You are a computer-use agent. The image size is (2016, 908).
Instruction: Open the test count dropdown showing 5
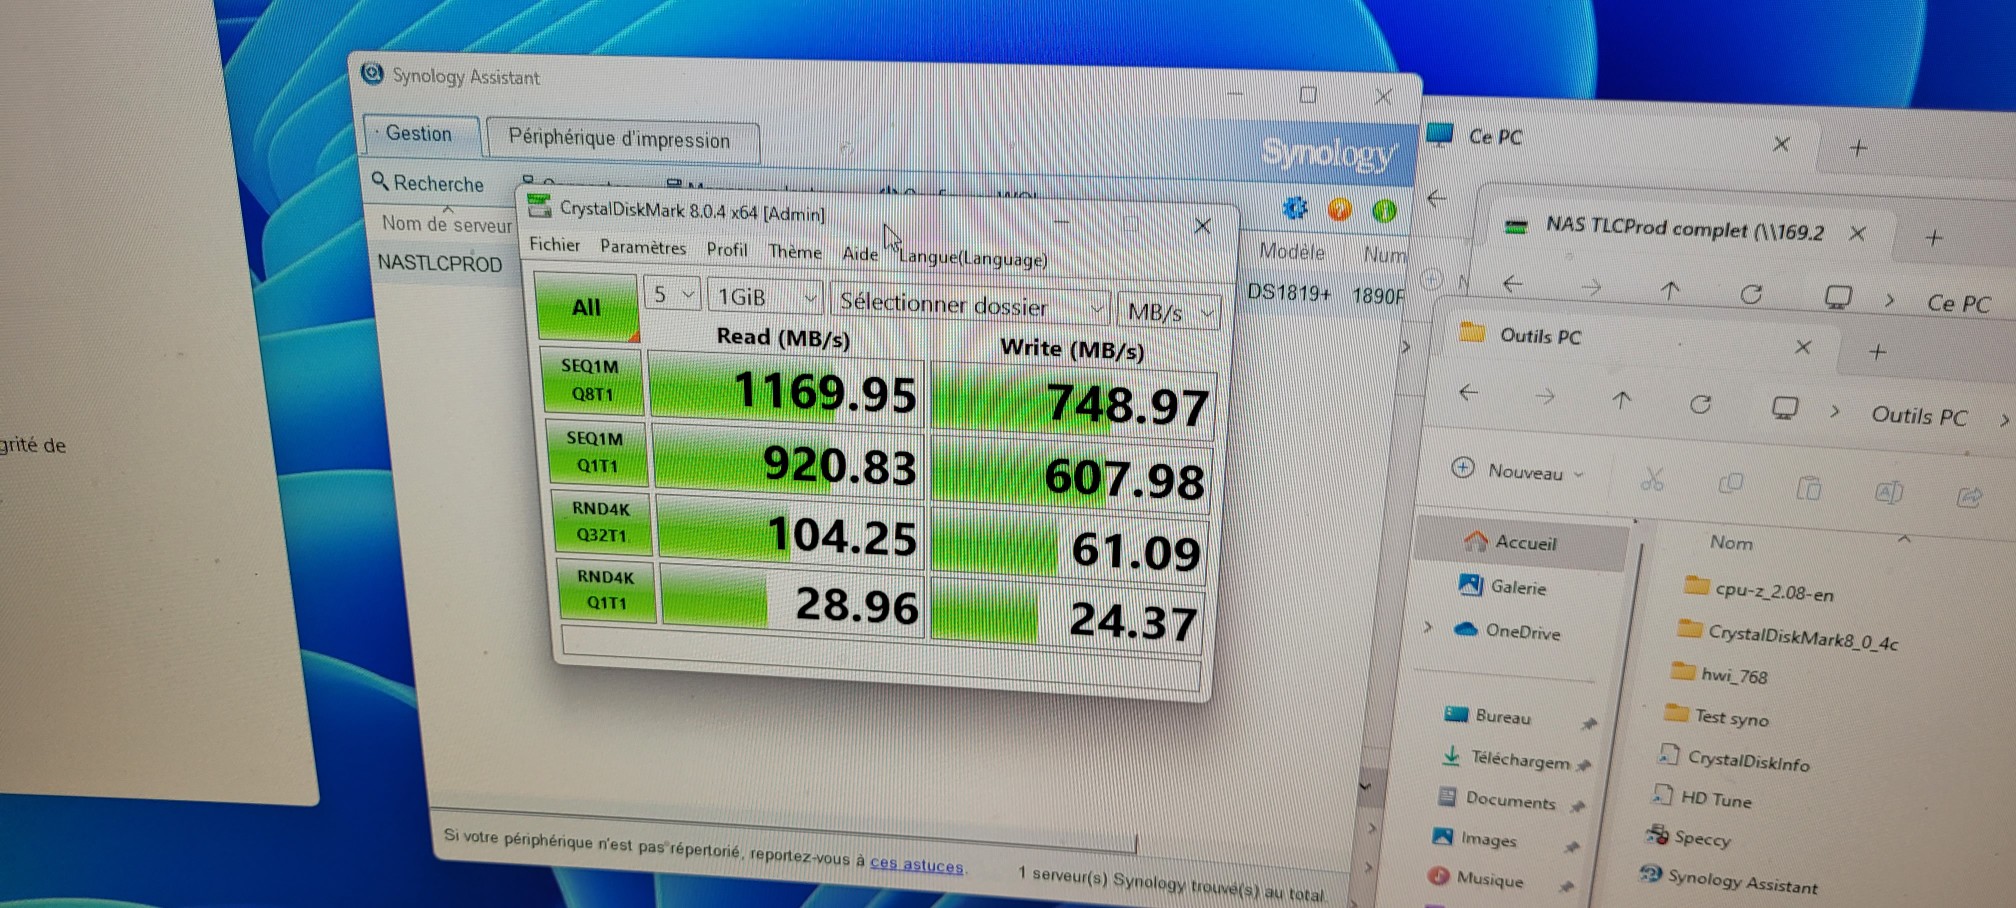tap(671, 294)
